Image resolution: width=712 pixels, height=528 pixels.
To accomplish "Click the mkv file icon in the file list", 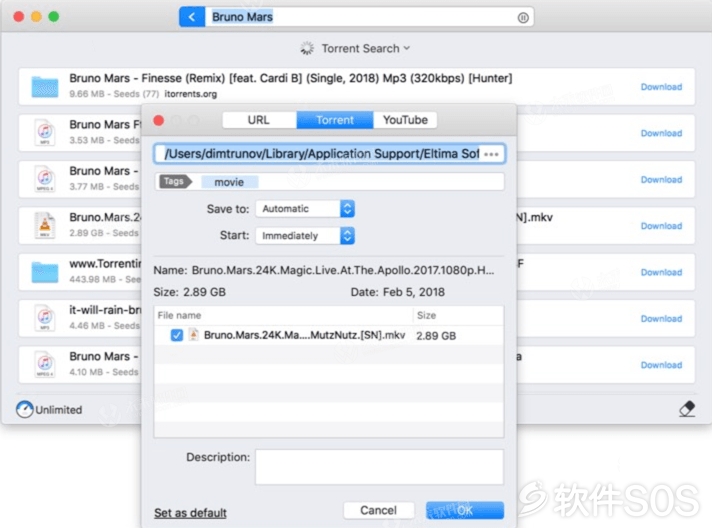I will [x=193, y=335].
